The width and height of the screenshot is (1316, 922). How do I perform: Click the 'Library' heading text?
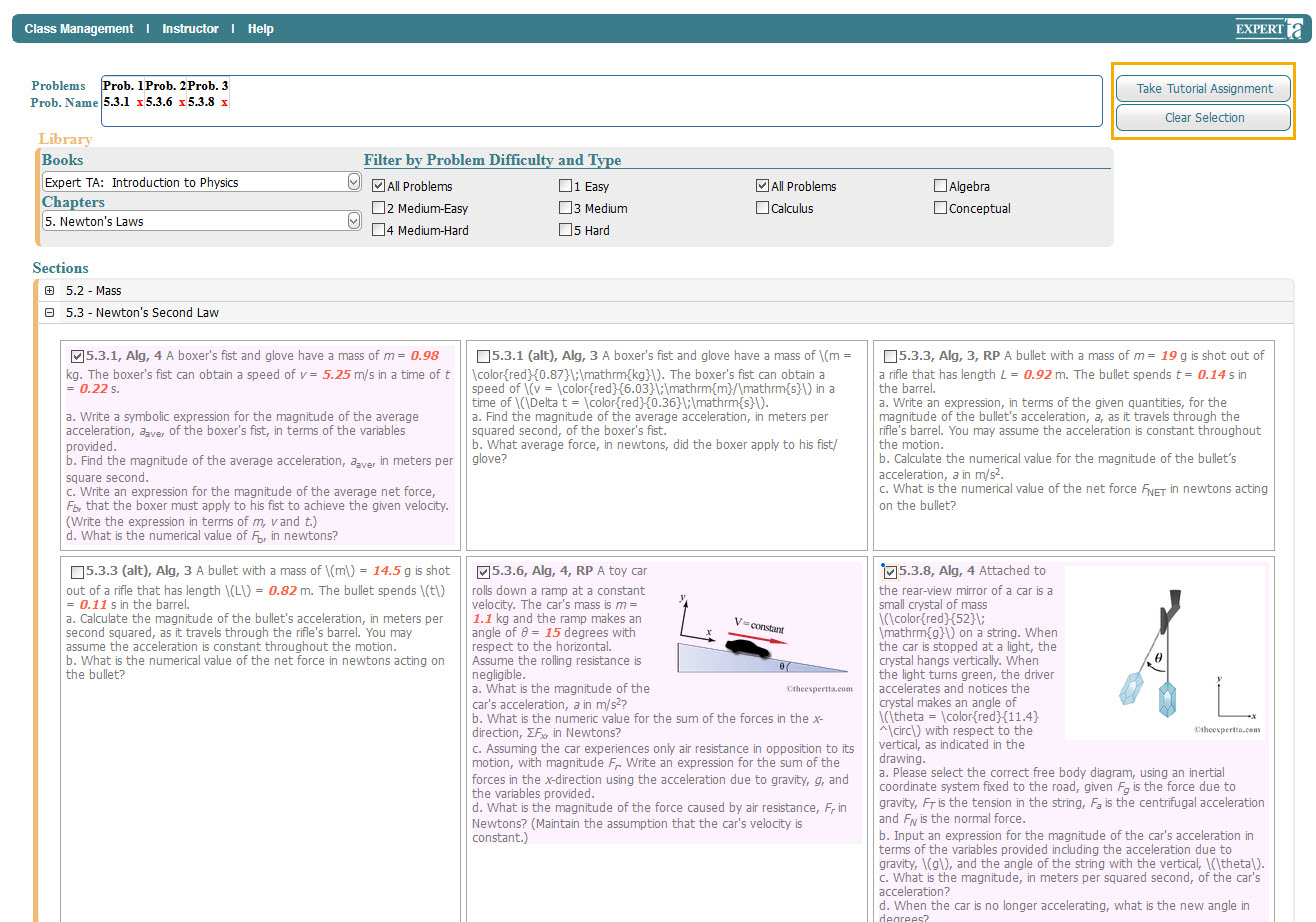click(x=65, y=139)
